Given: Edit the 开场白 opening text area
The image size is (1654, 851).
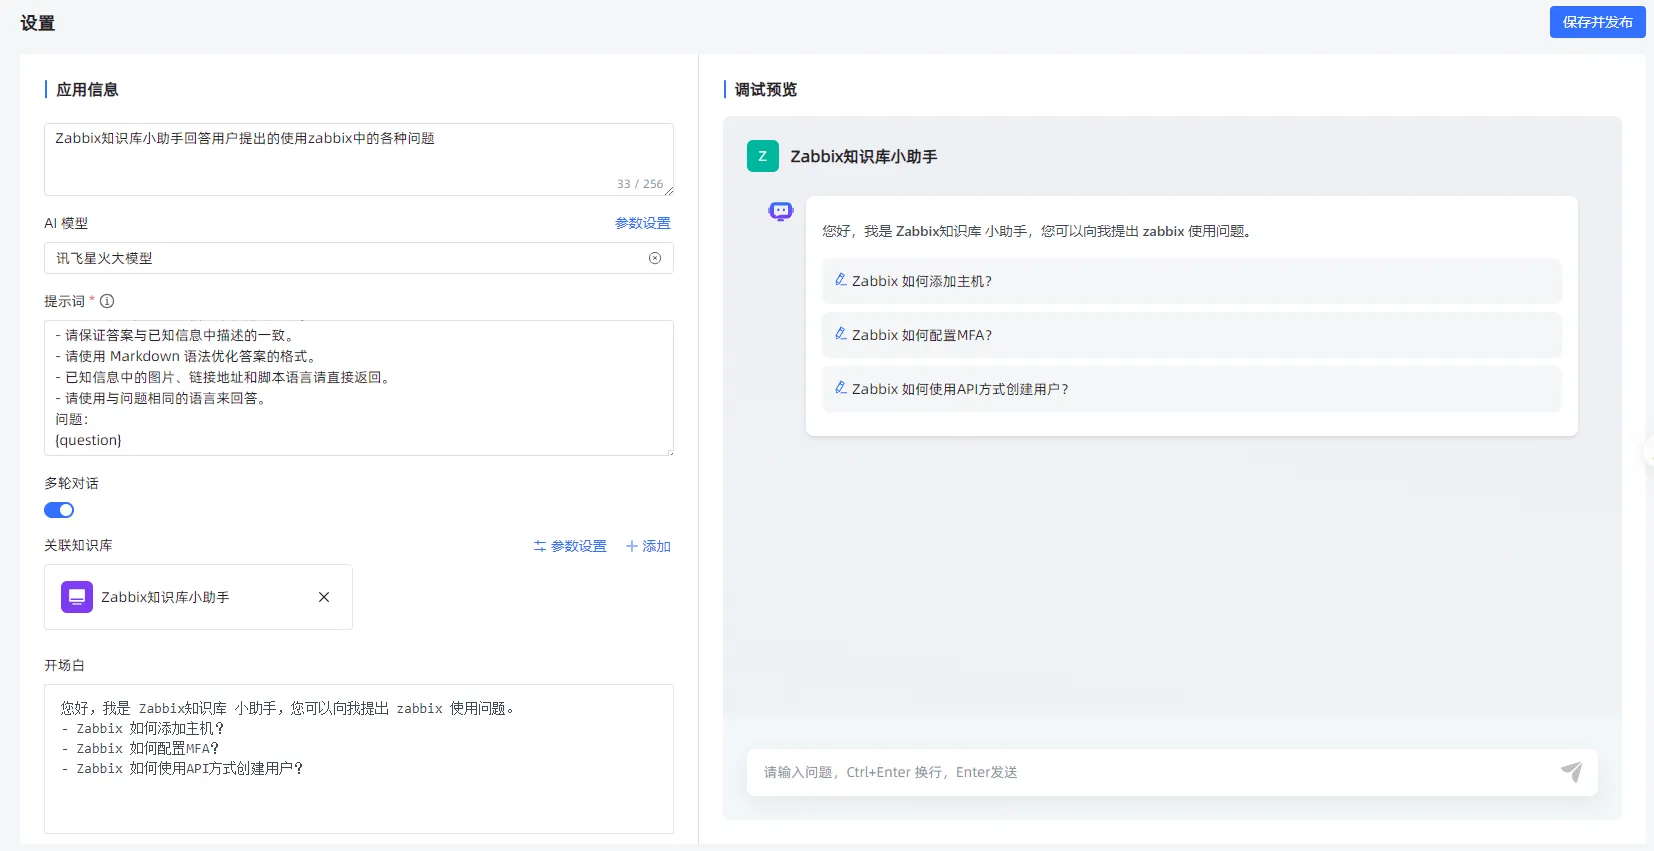Looking at the screenshot, I should [x=359, y=759].
